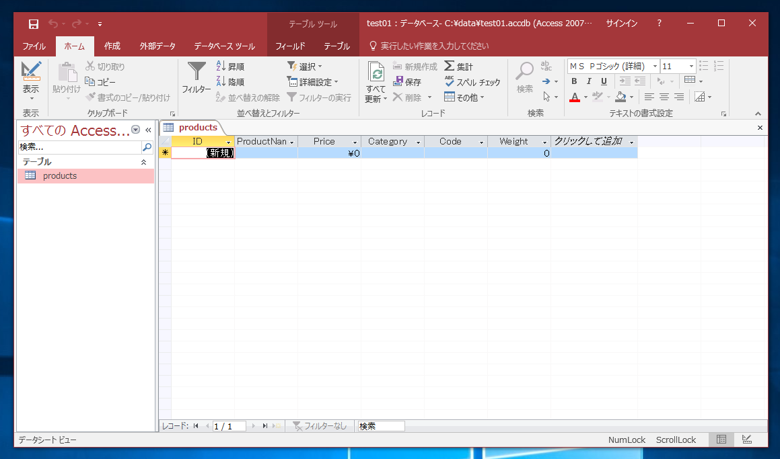Collapse the テーブル group

click(x=143, y=162)
